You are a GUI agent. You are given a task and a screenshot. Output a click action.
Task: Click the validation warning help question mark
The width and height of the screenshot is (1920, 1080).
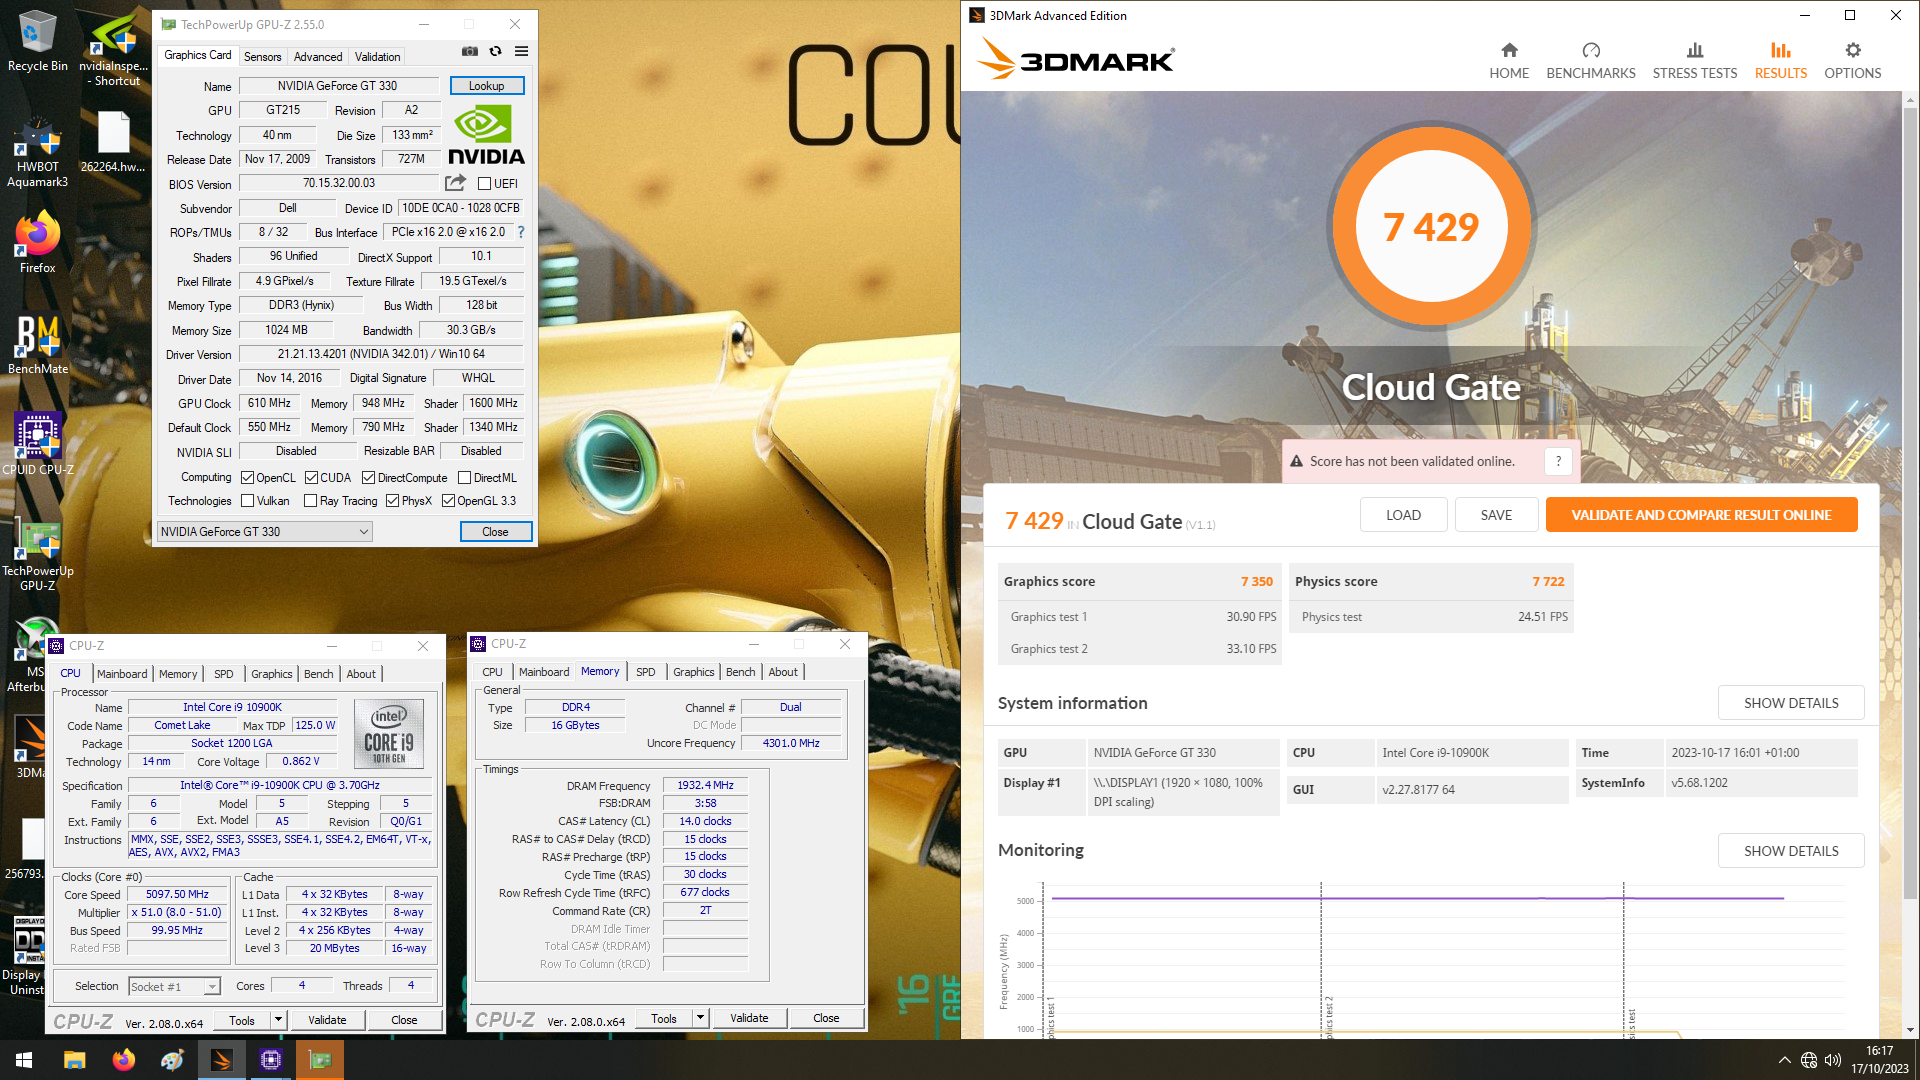(x=1558, y=461)
